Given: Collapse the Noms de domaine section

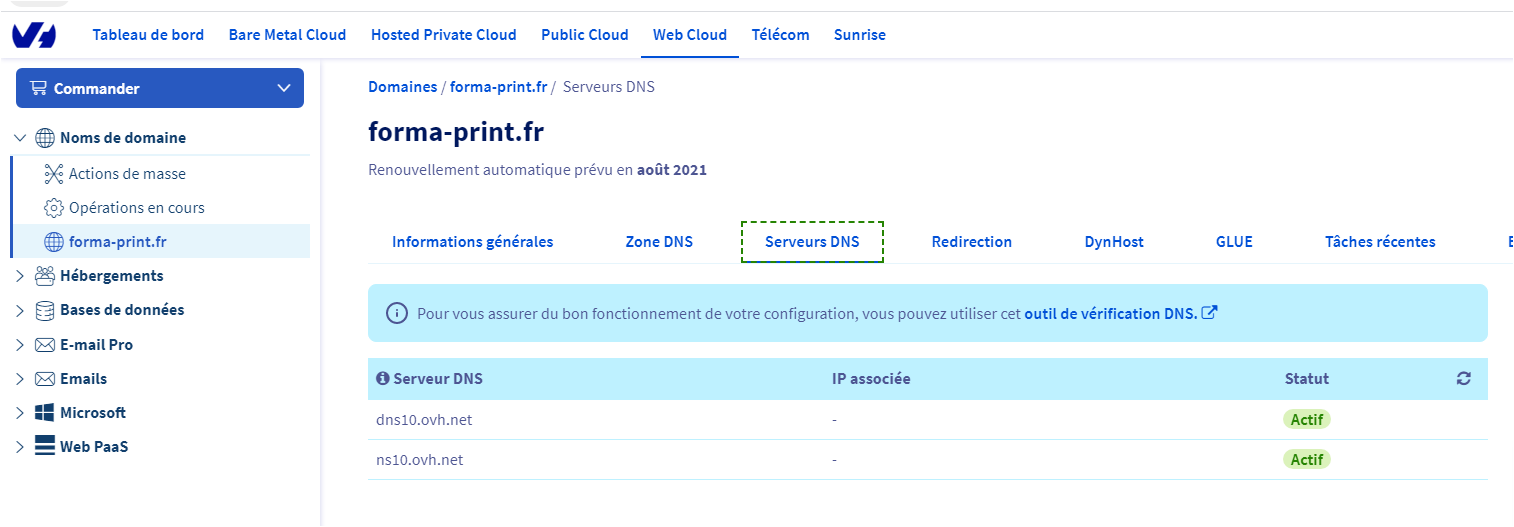Looking at the screenshot, I should click(x=20, y=138).
